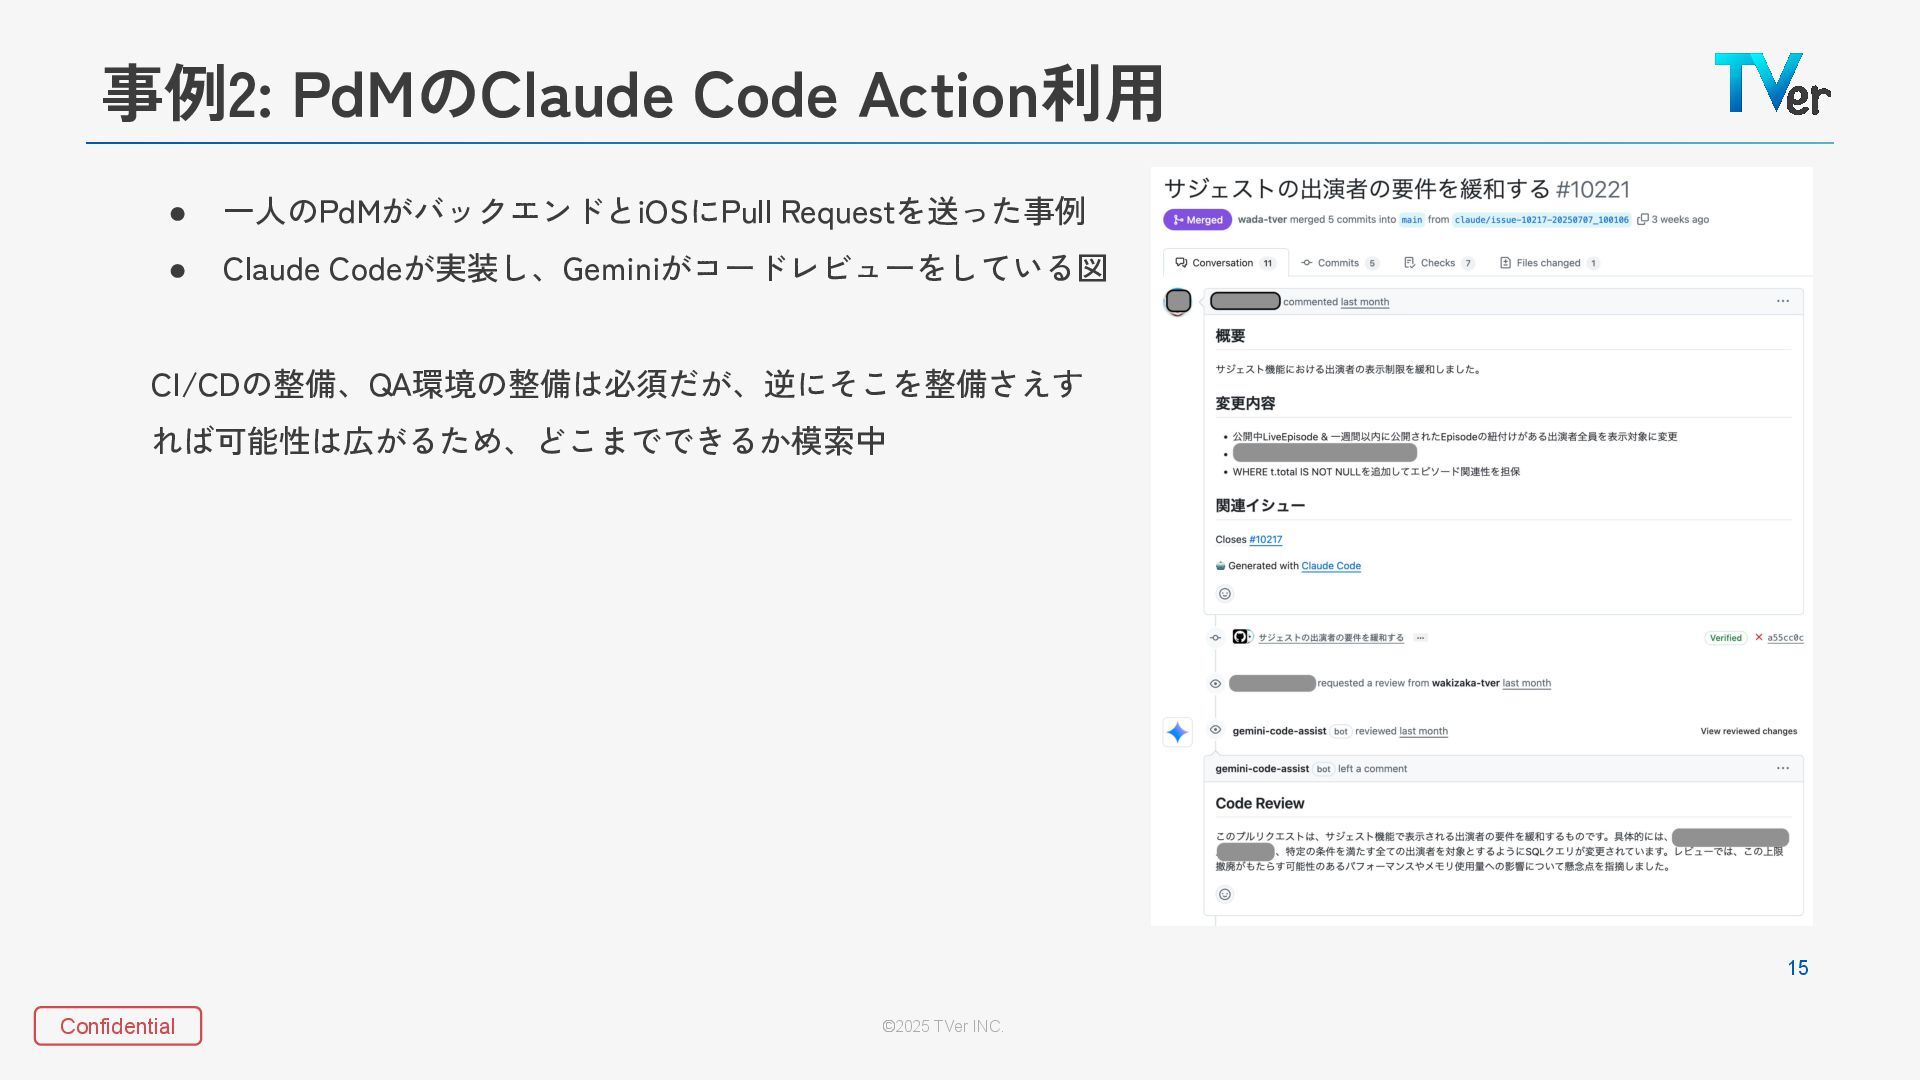Click the eye icon next to gemini-code-assist reviewed

click(x=1215, y=730)
